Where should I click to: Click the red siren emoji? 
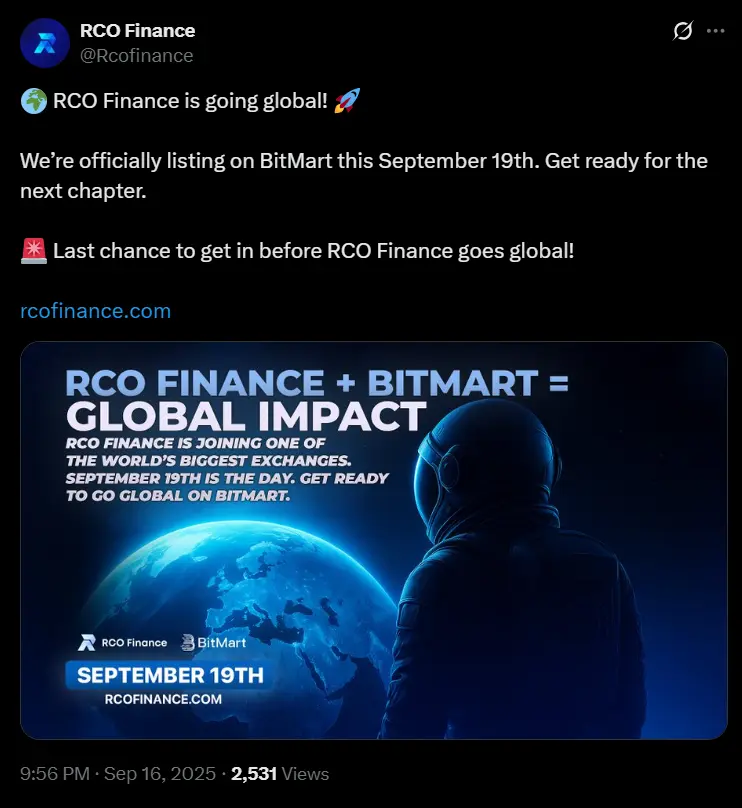33,251
